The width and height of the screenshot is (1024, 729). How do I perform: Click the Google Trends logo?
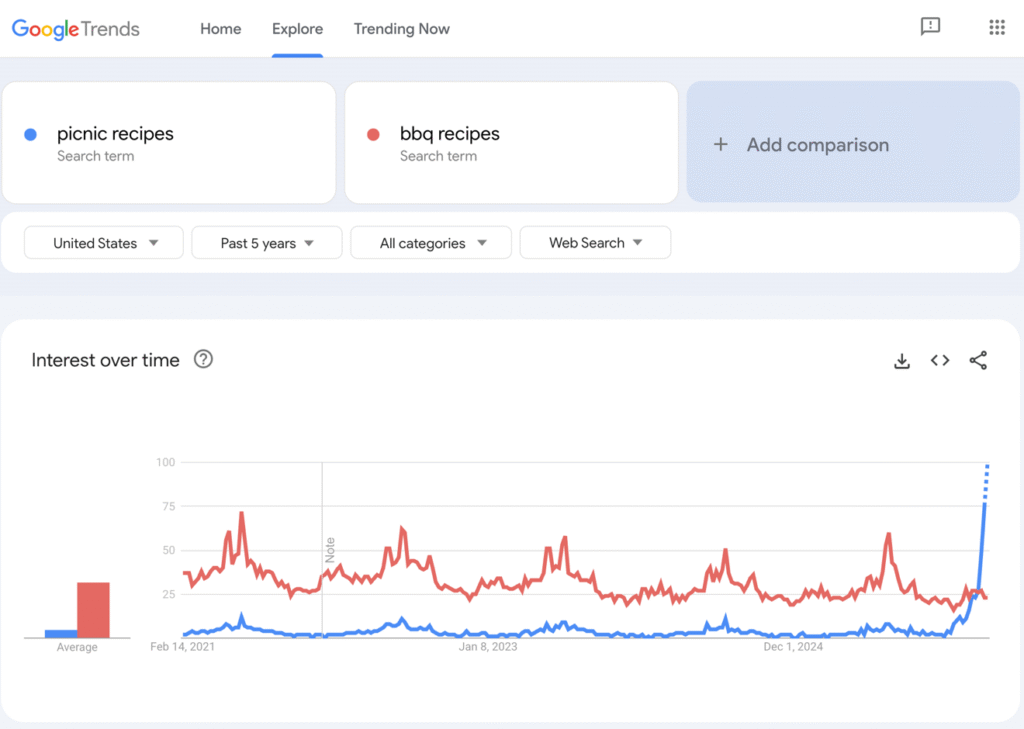pyautogui.click(x=74, y=29)
